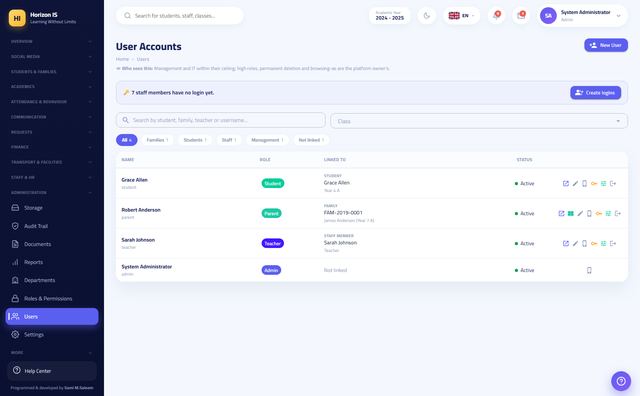Open Roles & Permissions in the sidebar
Image resolution: width=640 pixels, height=396 pixels.
(x=51, y=298)
